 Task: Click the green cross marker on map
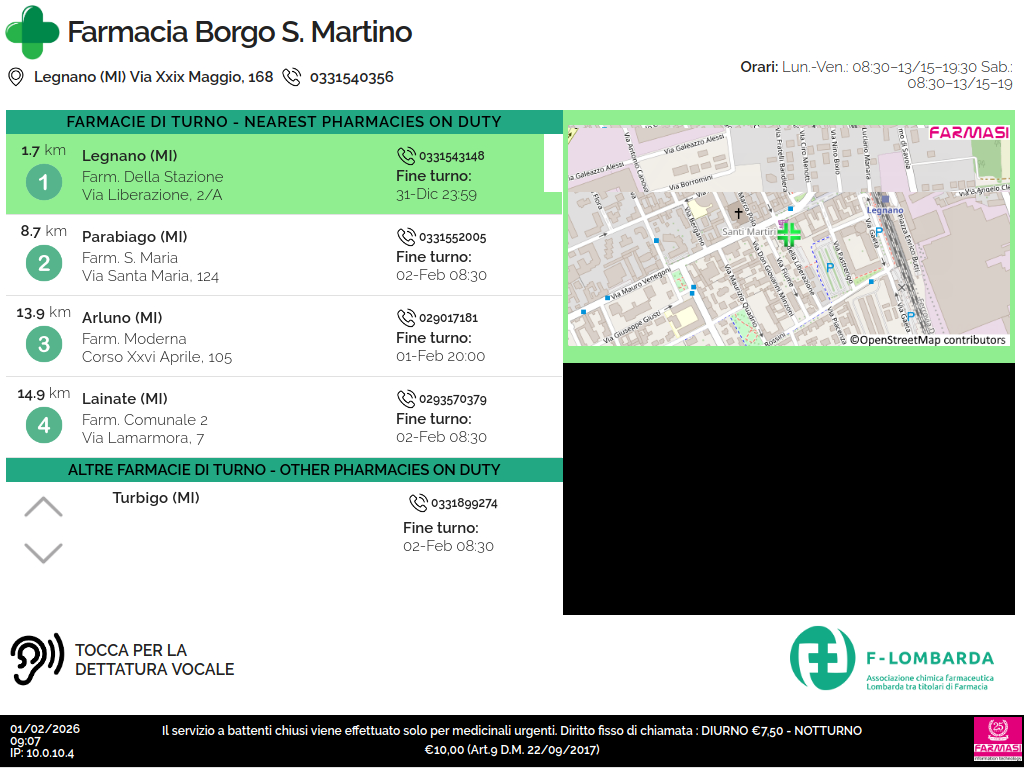tap(789, 235)
